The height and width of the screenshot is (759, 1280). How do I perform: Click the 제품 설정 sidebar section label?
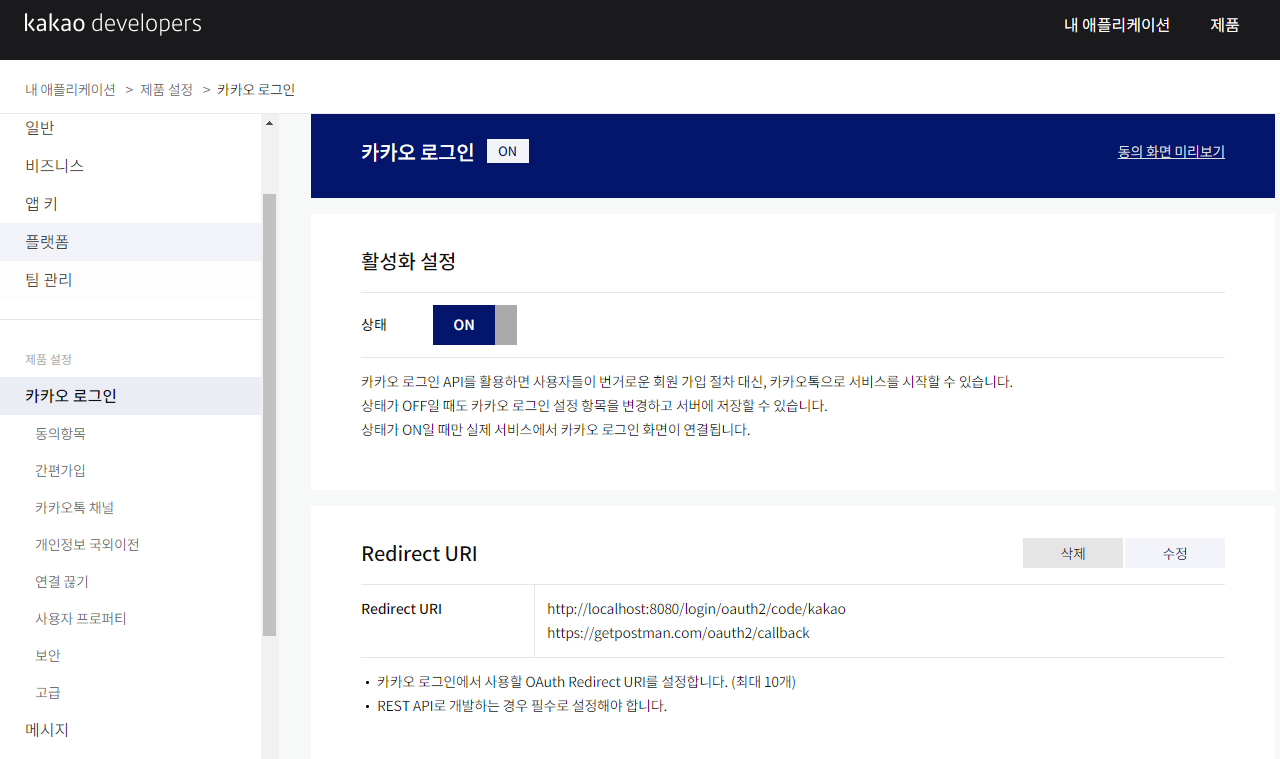(x=48, y=359)
